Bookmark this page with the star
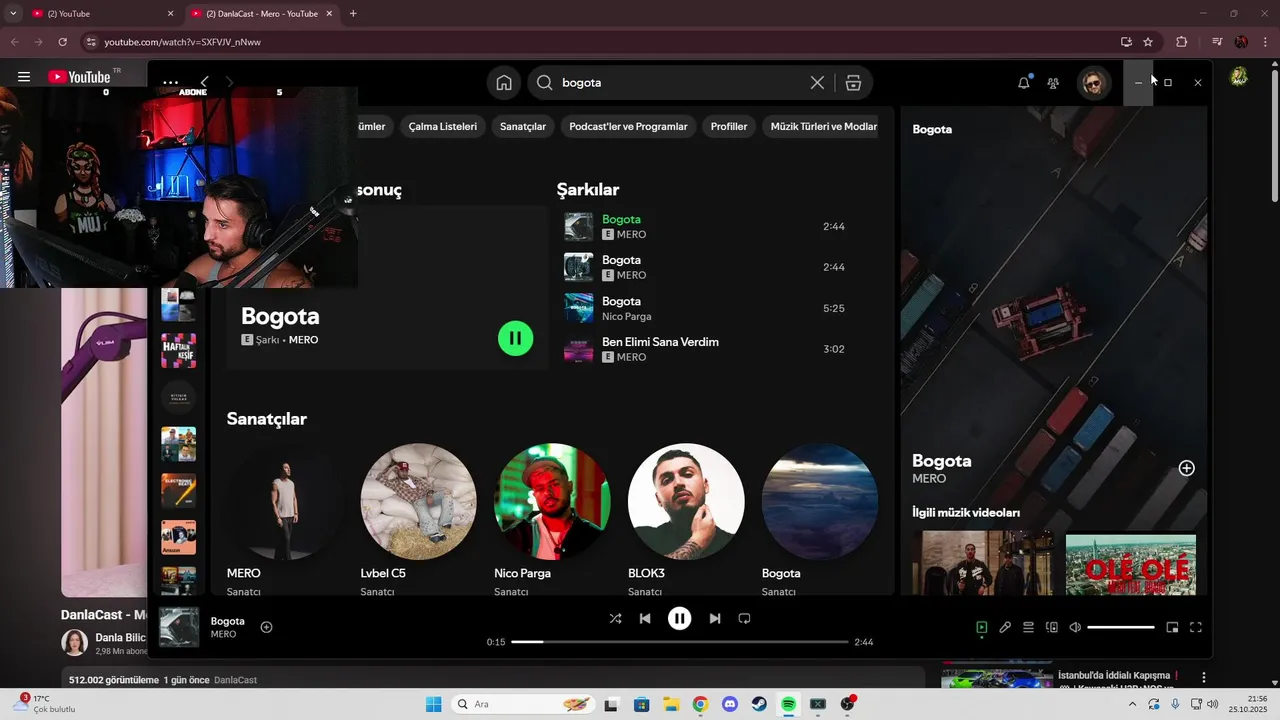1280x720 pixels. click(1148, 42)
